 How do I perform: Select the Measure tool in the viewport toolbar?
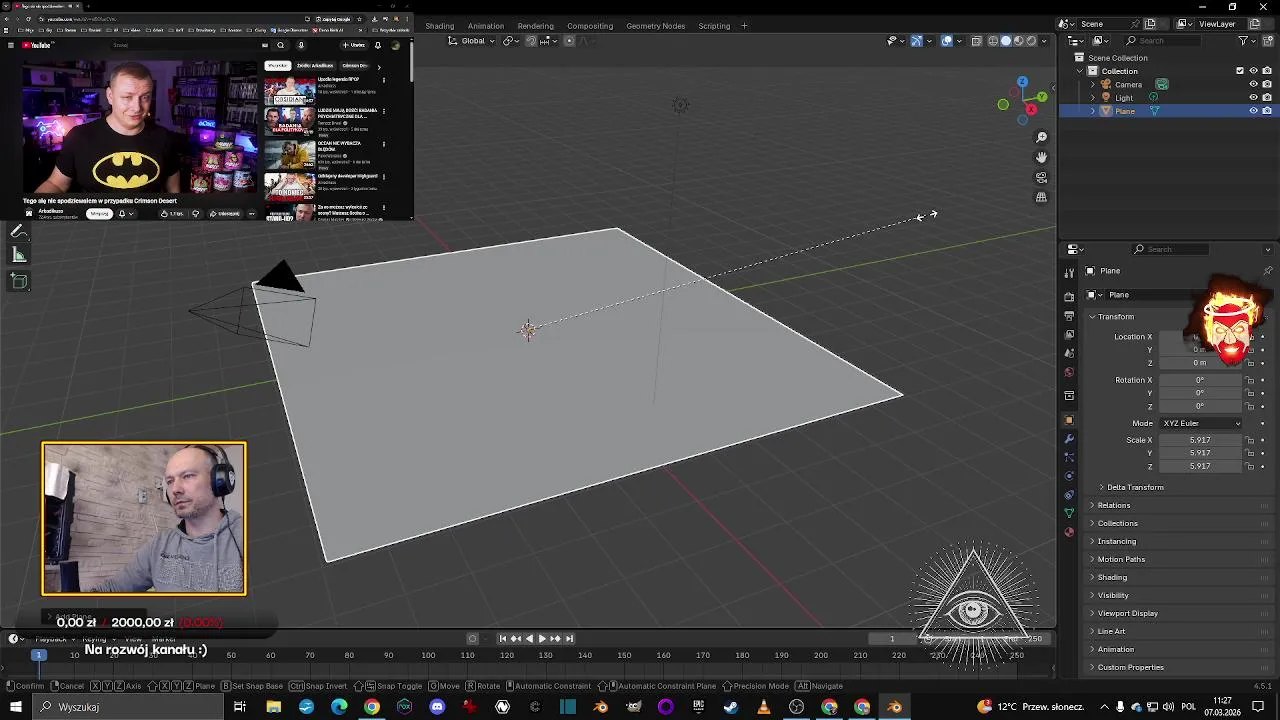[x=18, y=255]
